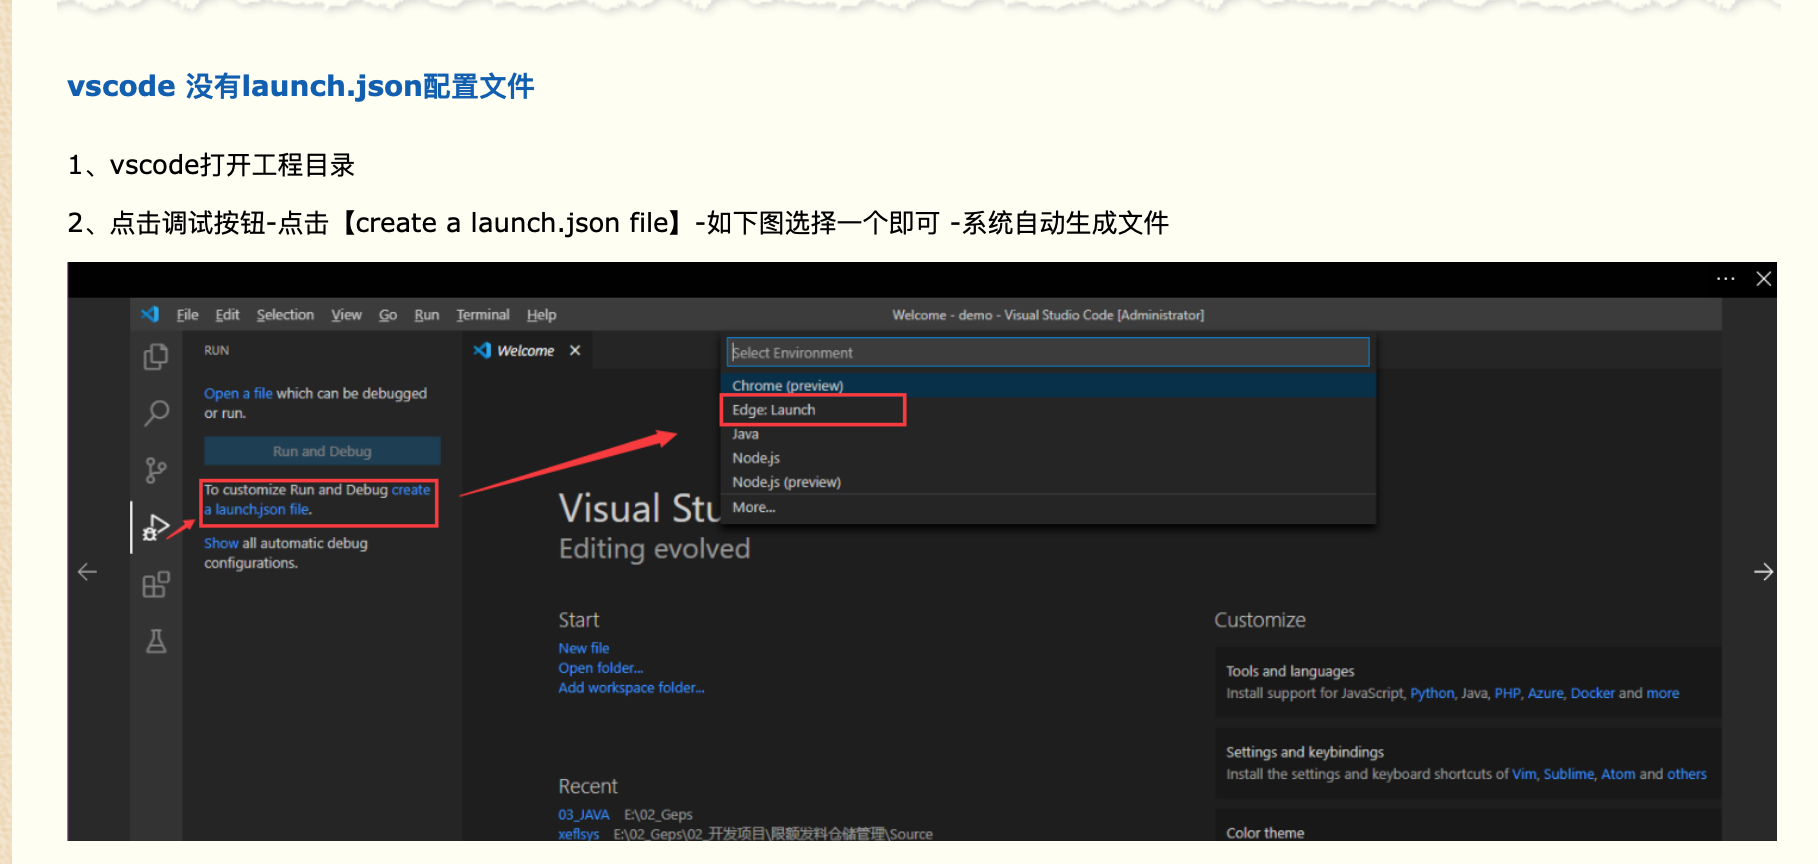Click the Select Environment input field
The height and width of the screenshot is (864, 1818).
point(1047,352)
